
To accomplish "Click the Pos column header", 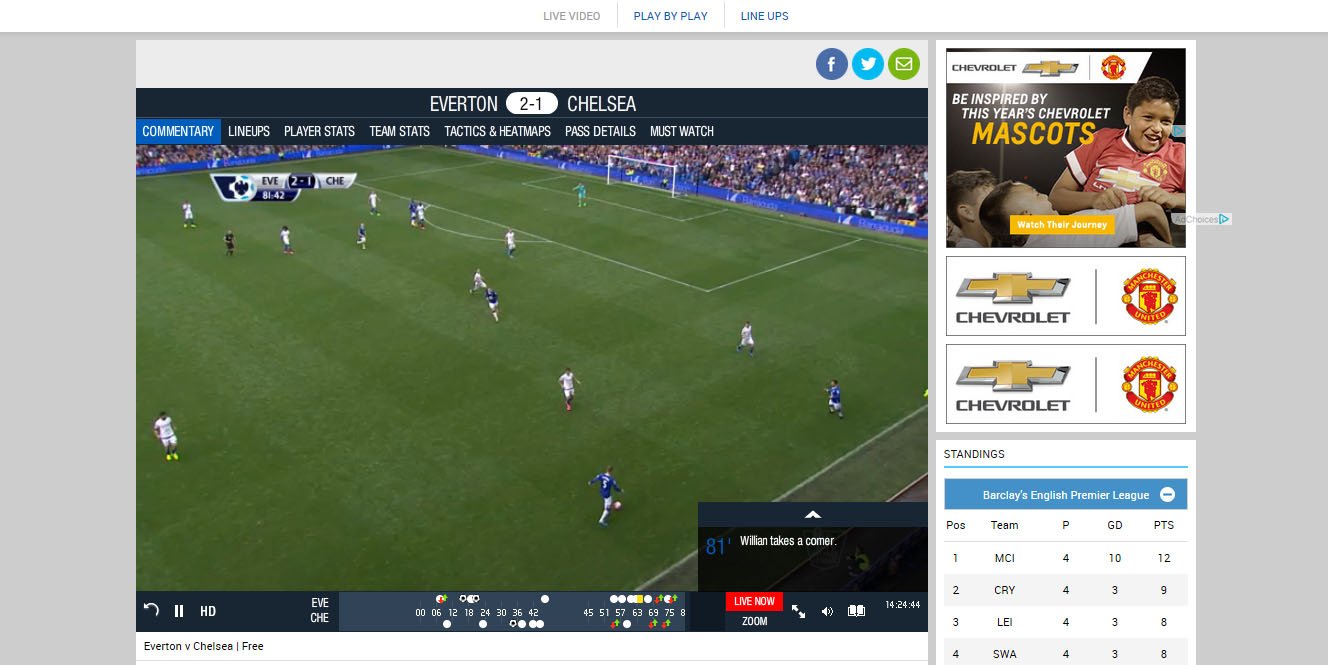I will pyautogui.click(x=956, y=525).
